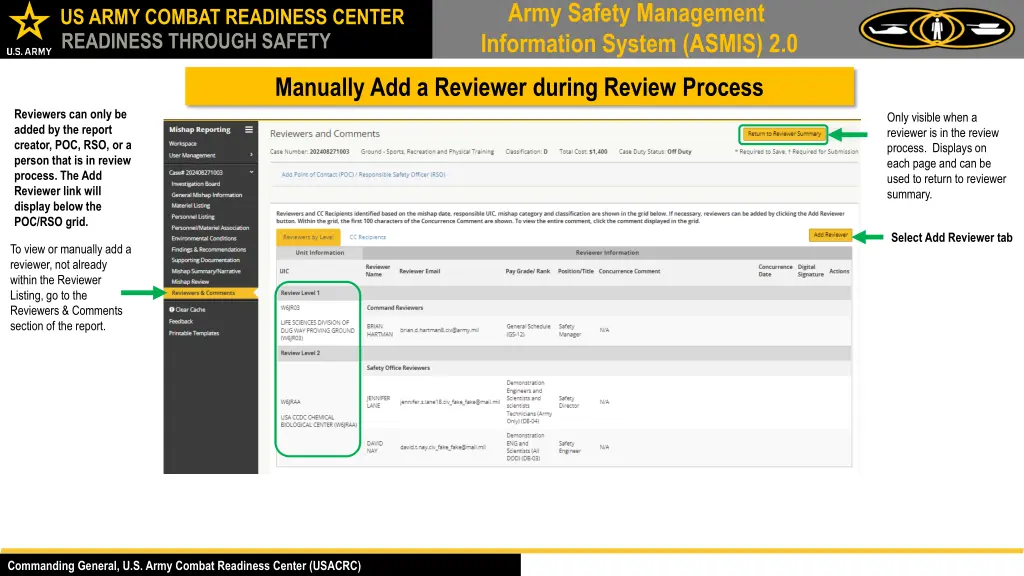
Task: Click the U.S. Army star logo
Action: click(29, 22)
